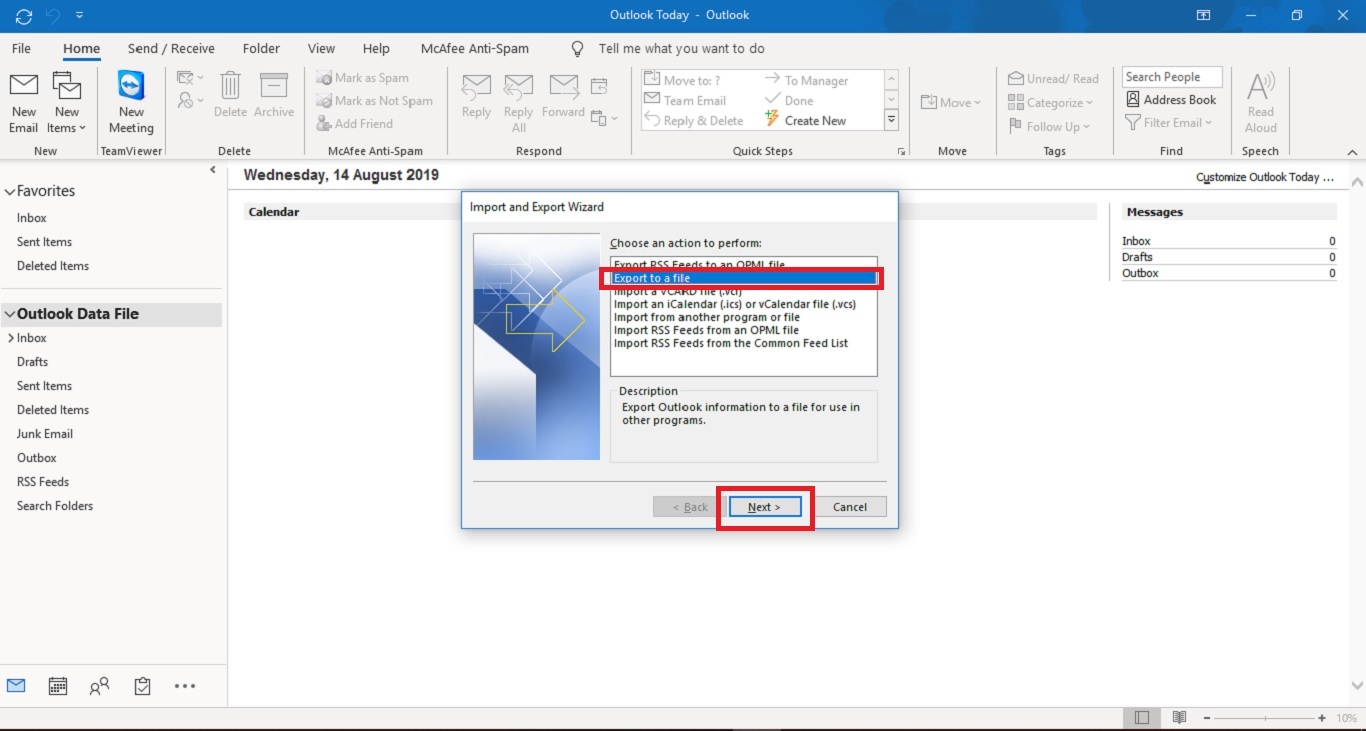Click Unread/ Read in Tags

[x=1053, y=79]
